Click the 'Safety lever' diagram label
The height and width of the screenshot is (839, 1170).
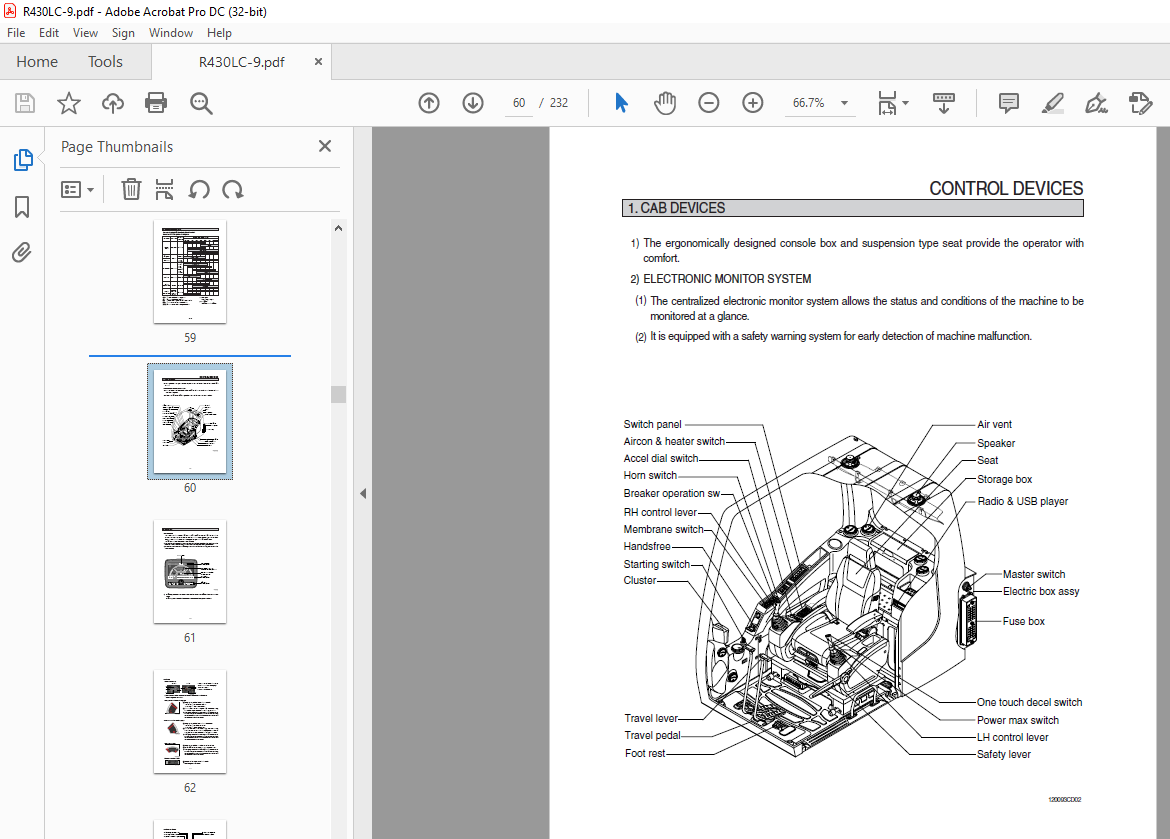click(1004, 755)
